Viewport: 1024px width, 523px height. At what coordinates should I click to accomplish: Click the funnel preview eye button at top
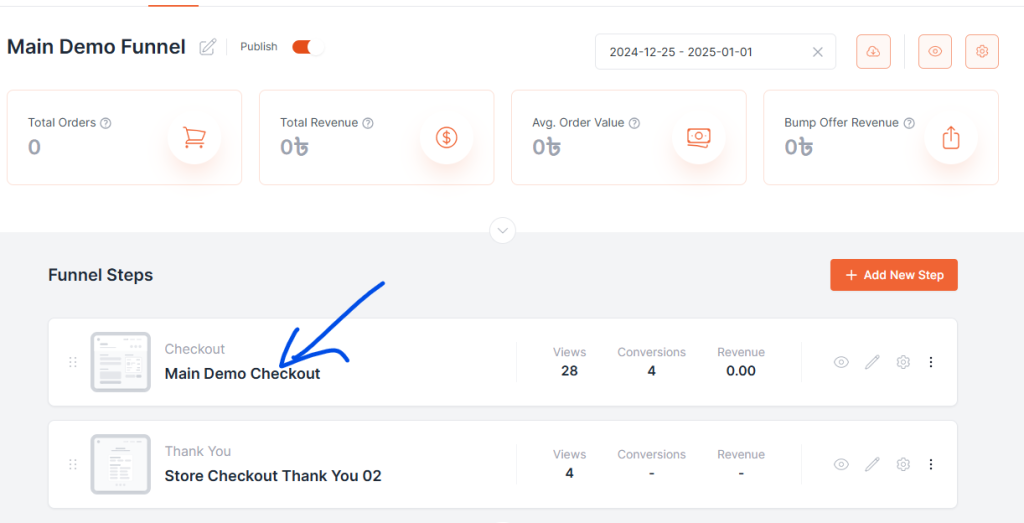[x=935, y=52]
